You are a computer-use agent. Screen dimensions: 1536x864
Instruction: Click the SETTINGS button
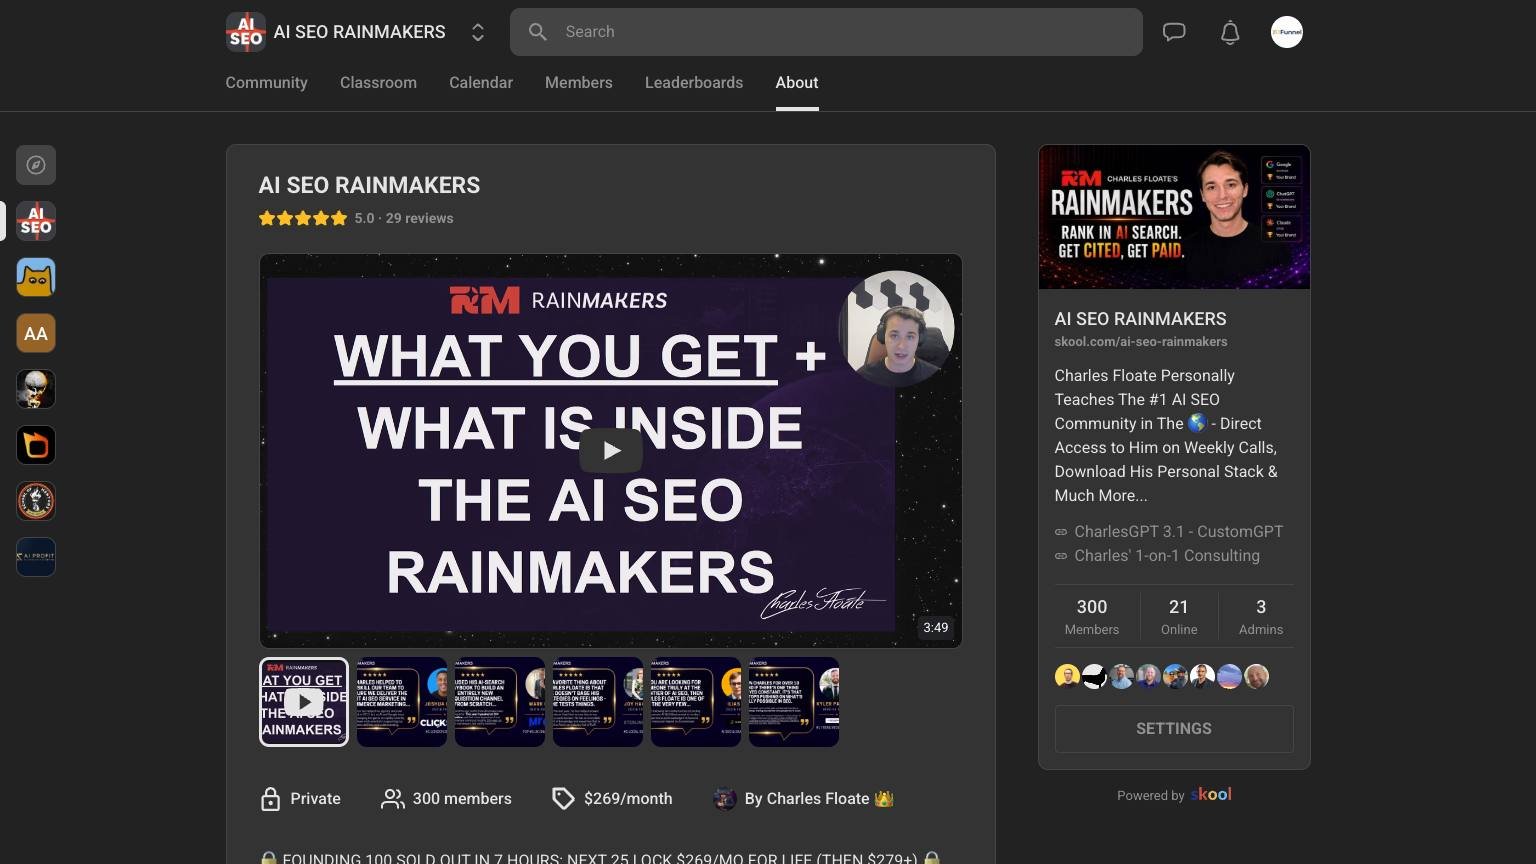click(1174, 729)
